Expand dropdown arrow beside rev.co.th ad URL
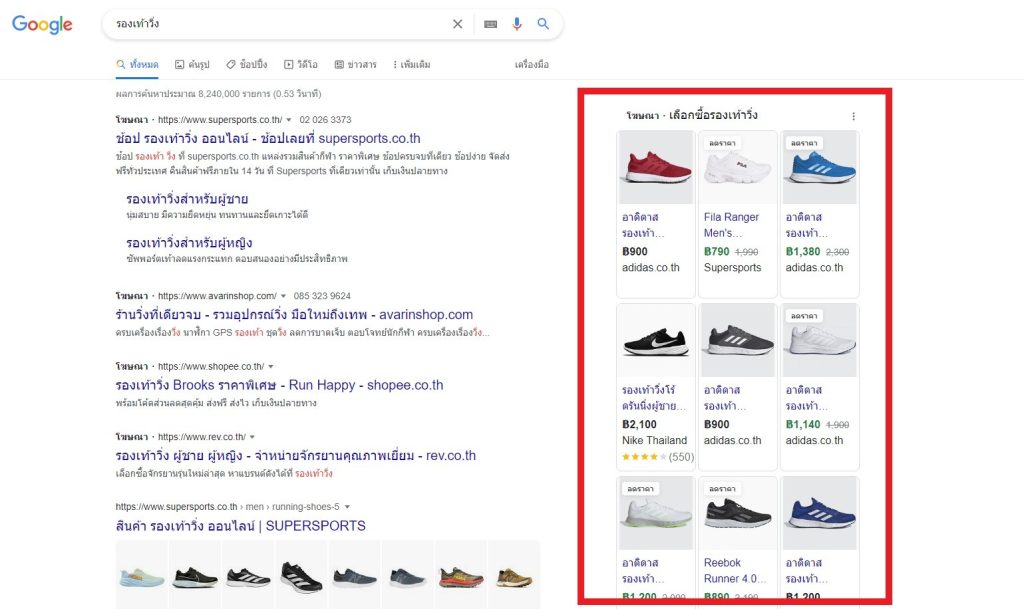The width and height of the screenshot is (1024, 609). [x=252, y=437]
